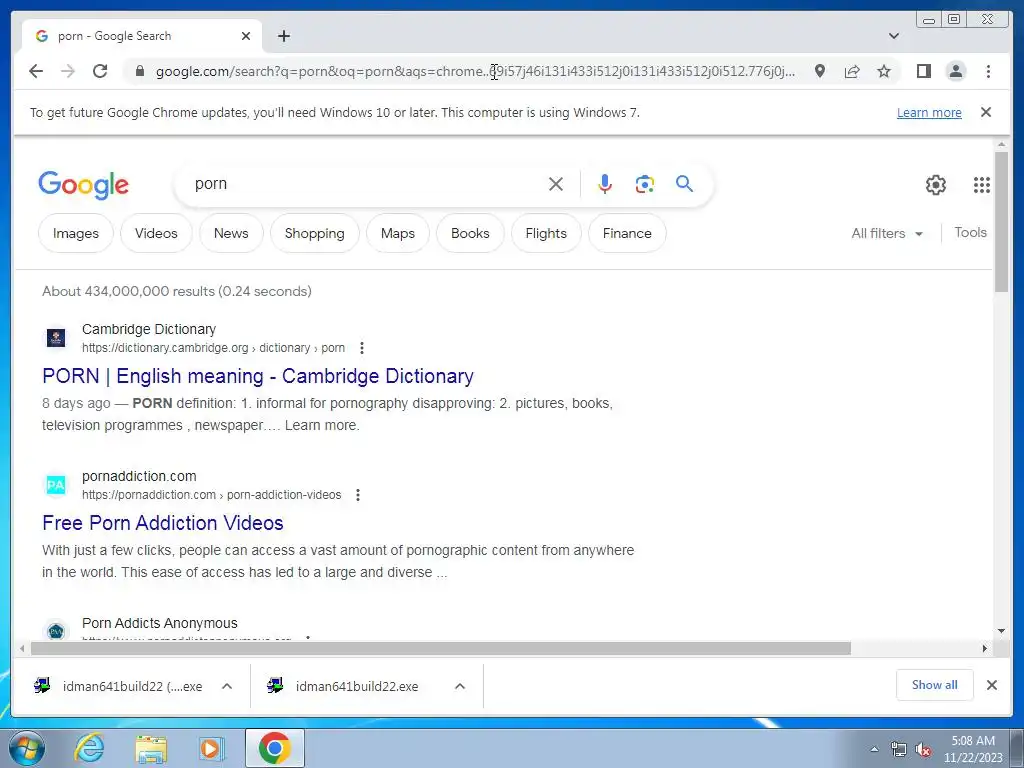
Task: Open location permission icon in address bar
Action: (x=820, y=71)
